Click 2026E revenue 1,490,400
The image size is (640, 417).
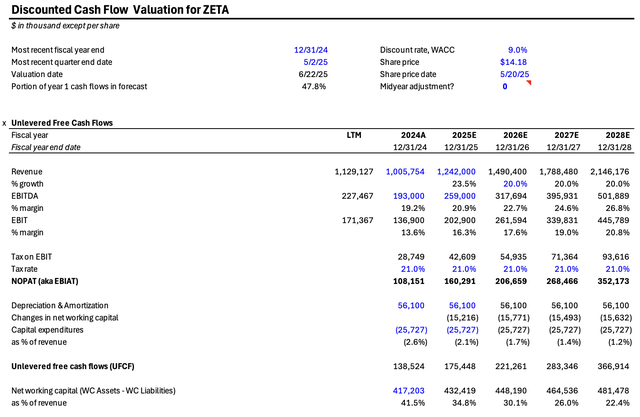(x=507, y=172)
